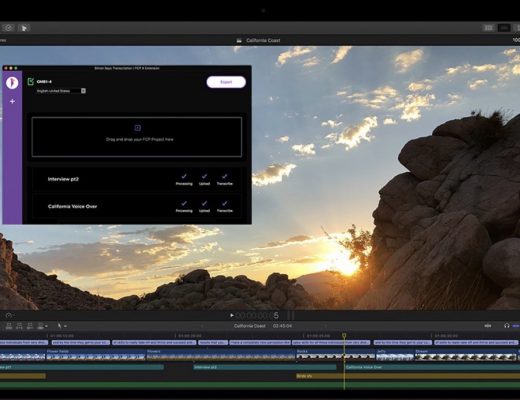The image size is (520, 400).
Task: Toggle audio skimming in timeline toolbar
Action: 488,326
